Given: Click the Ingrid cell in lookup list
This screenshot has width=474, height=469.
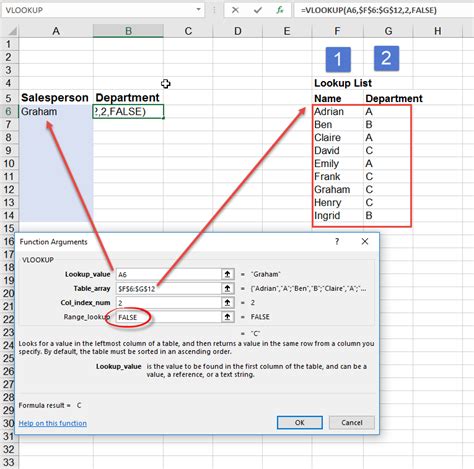Looking at the screenshot, I should click(x=337, y=215).
